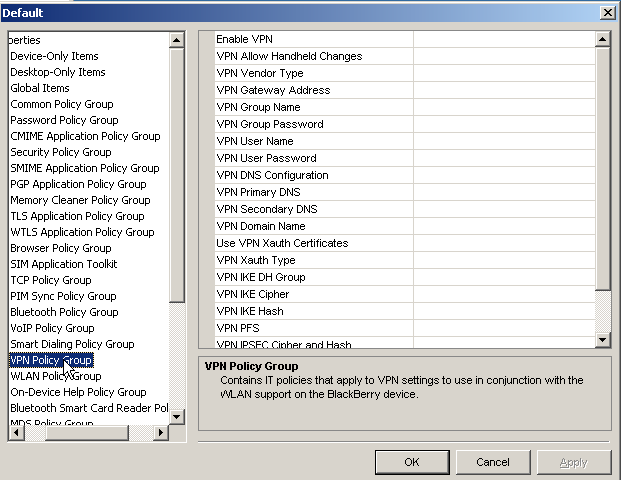Click value cell for VPN Vendor Type

click(504, 73)
